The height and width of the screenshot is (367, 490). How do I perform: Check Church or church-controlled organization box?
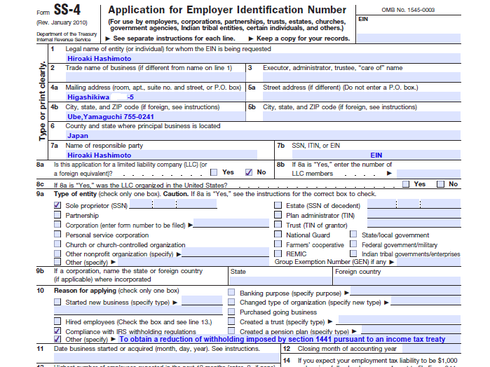tap(57, 244)
